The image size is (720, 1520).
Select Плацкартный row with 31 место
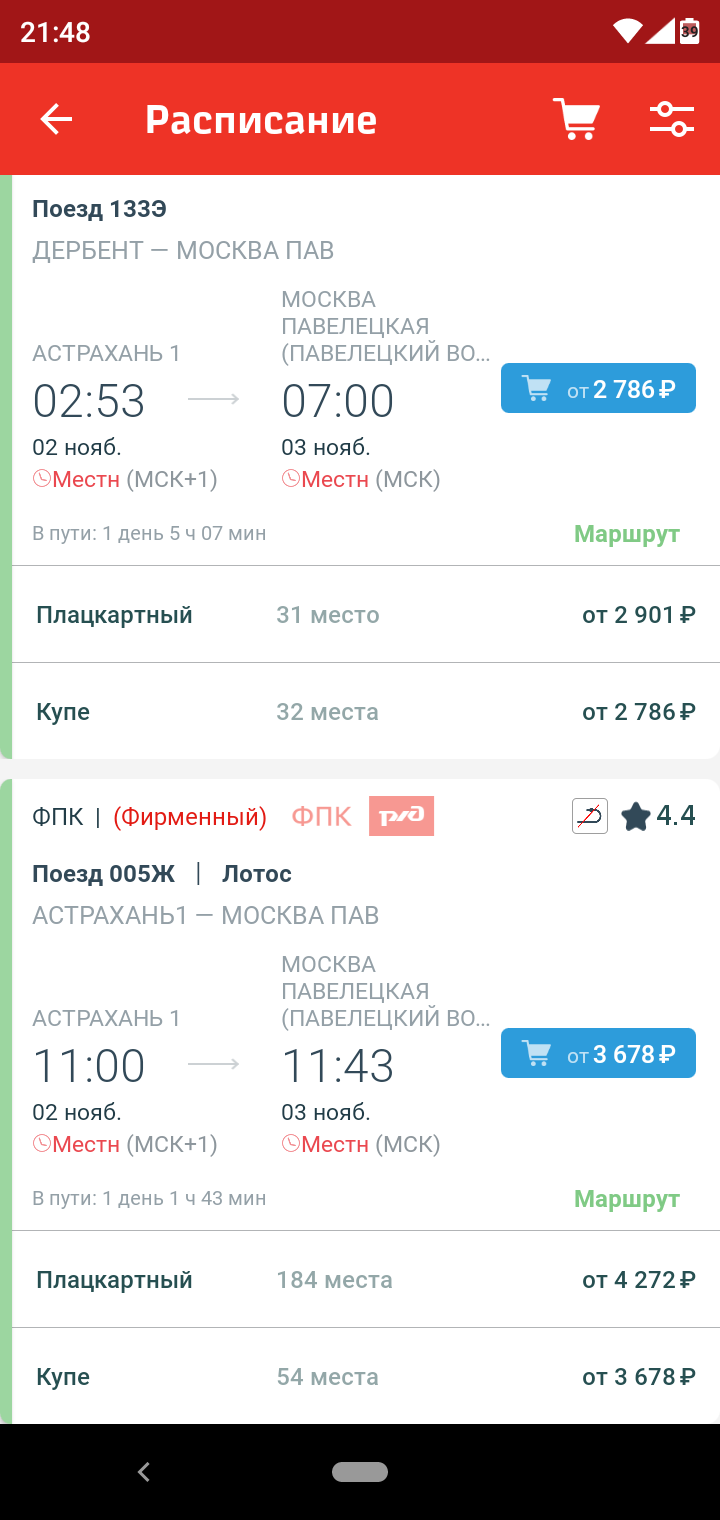366,614
